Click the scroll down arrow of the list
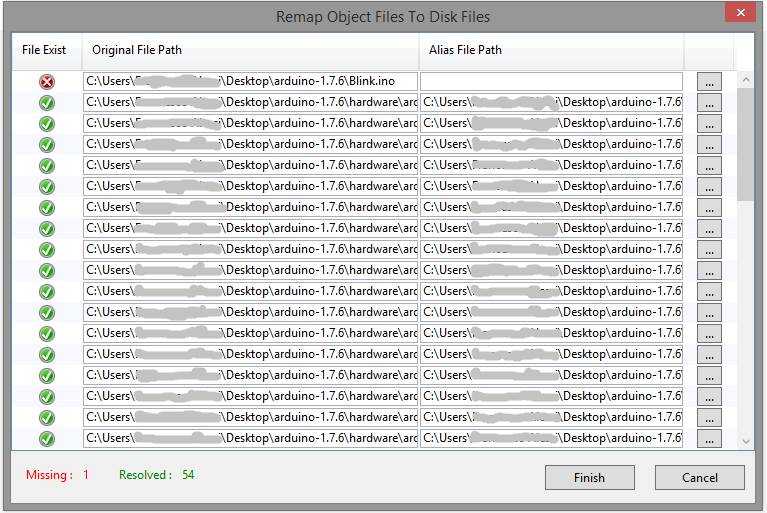Screen dimensions: 767x513 tap(745, 441)
